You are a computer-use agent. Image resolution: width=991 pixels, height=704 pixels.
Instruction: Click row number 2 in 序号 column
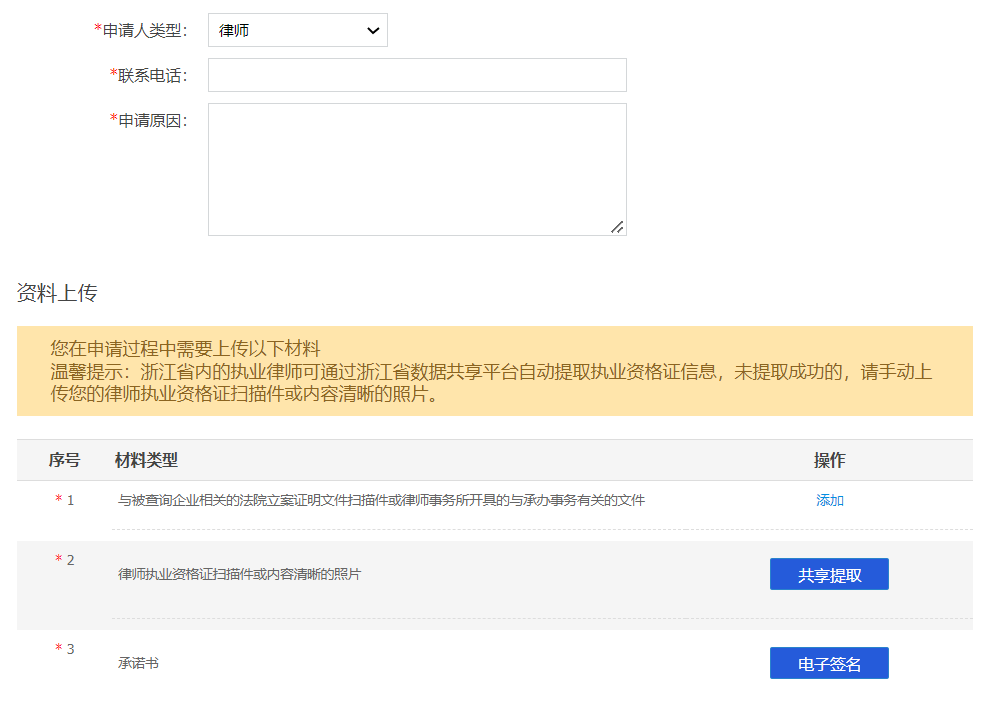click(x=70, y=559)
